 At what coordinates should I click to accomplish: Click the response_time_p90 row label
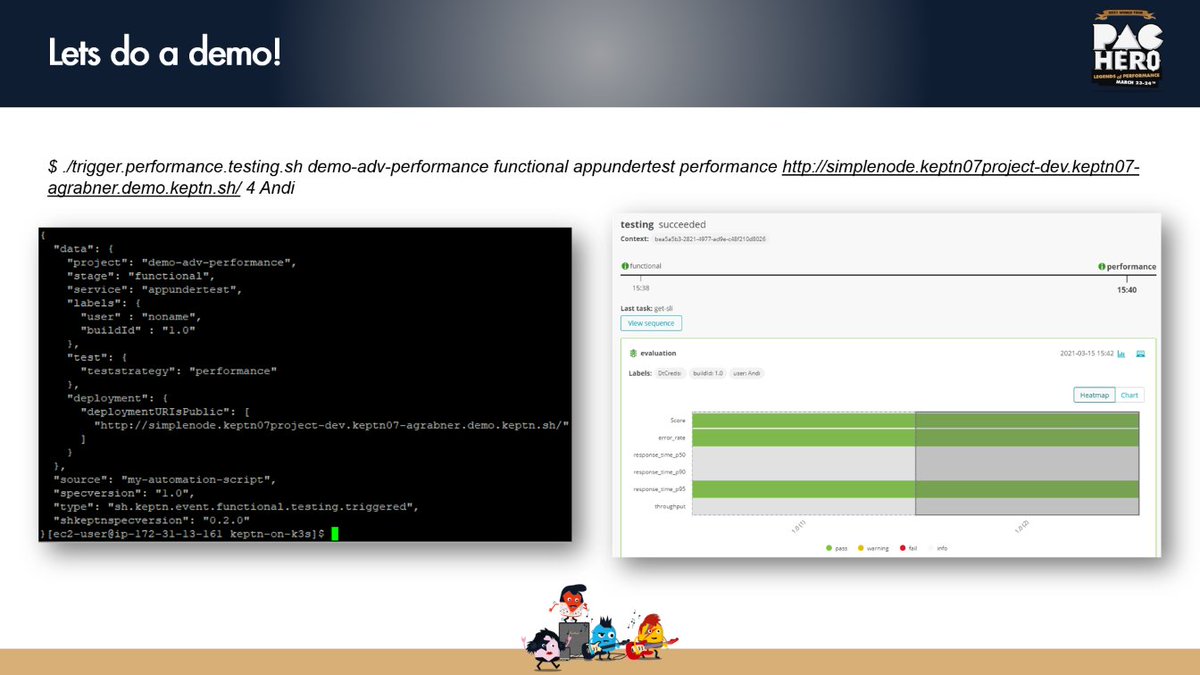[x=660, y=472]
